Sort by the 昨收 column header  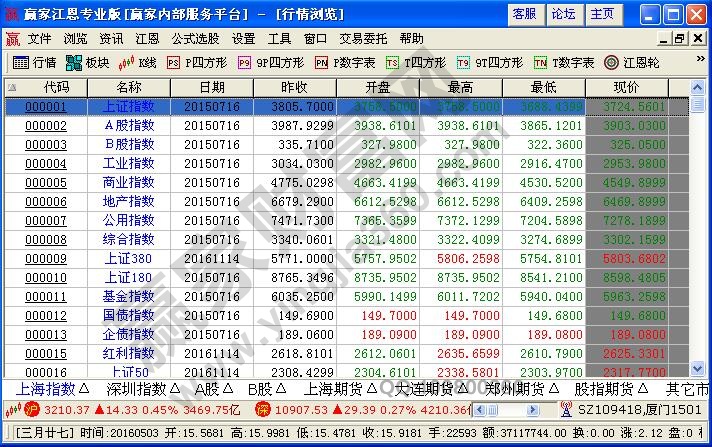point(295,87)
